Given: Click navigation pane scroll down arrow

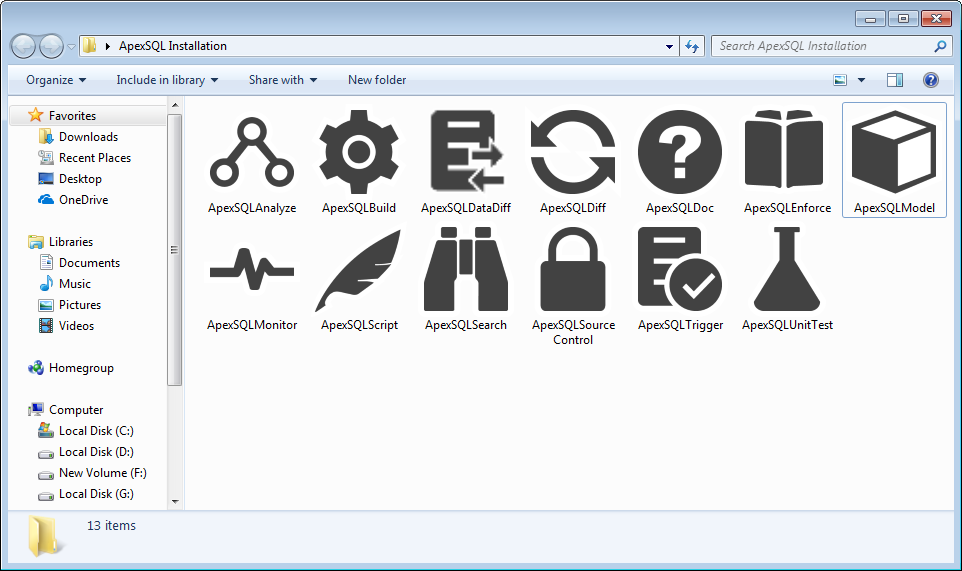Looking at the screenshot, I should pyautogui.click(x=175, y=502).
